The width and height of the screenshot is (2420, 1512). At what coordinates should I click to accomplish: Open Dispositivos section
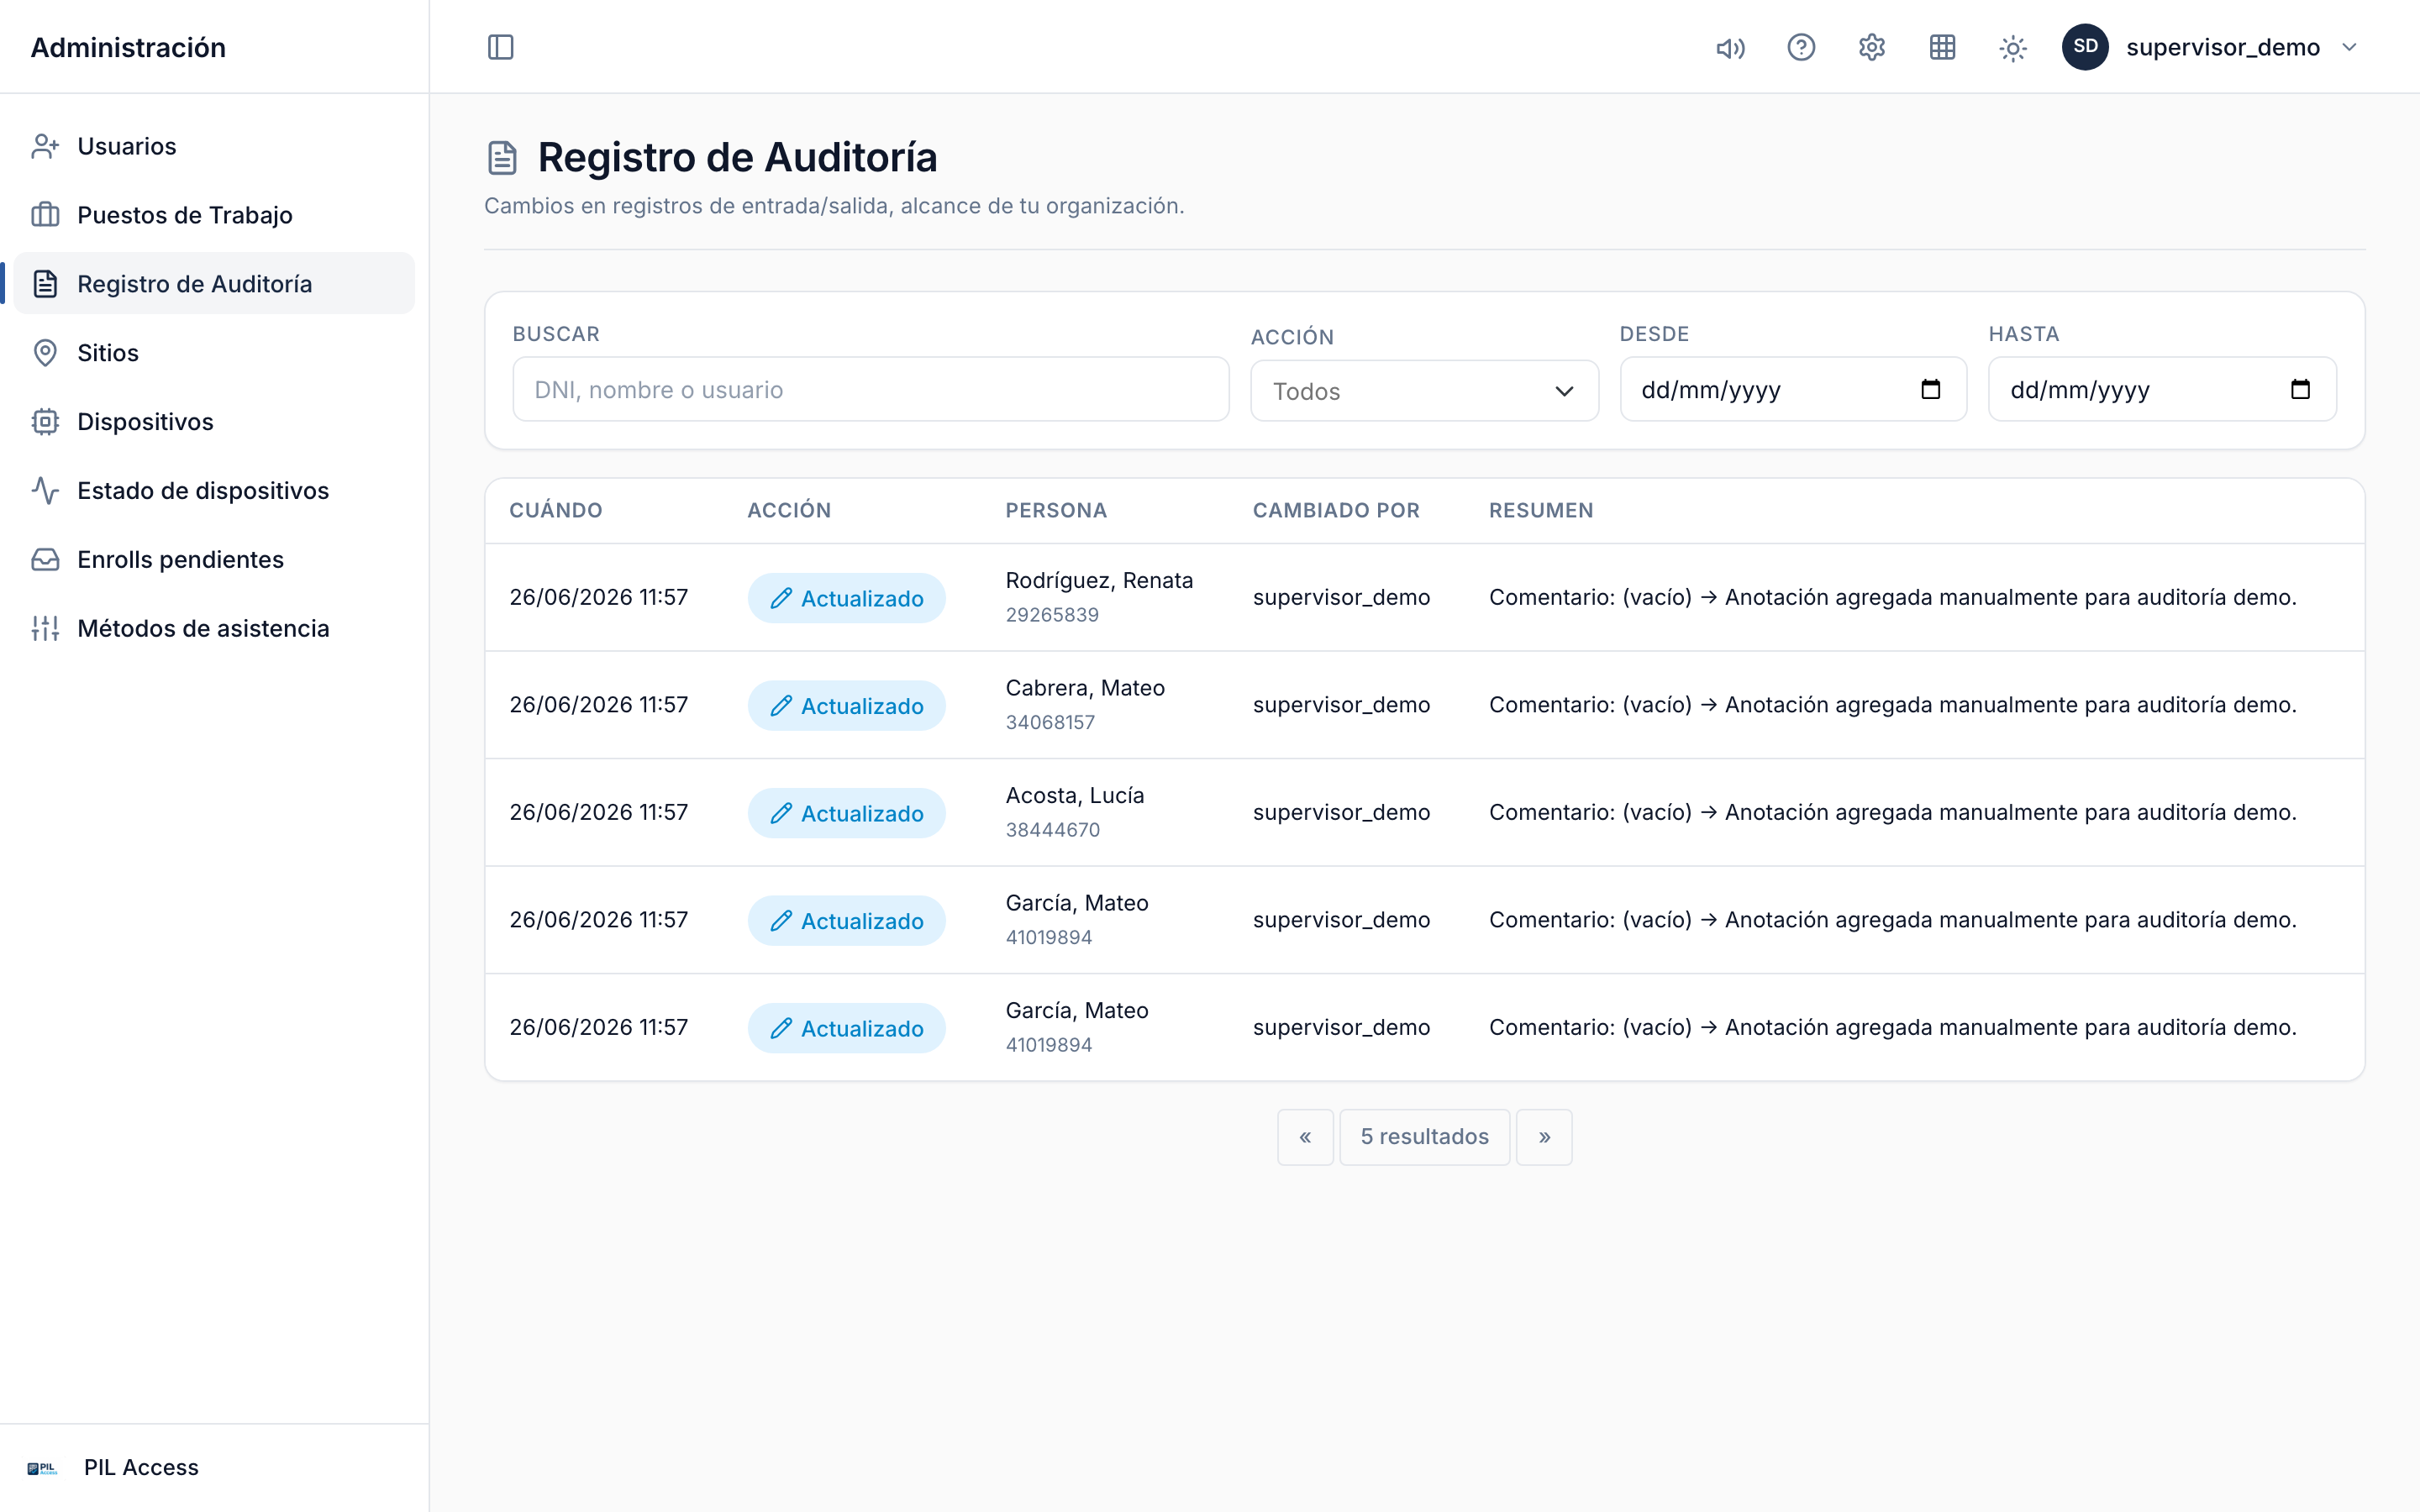point(213,422)
